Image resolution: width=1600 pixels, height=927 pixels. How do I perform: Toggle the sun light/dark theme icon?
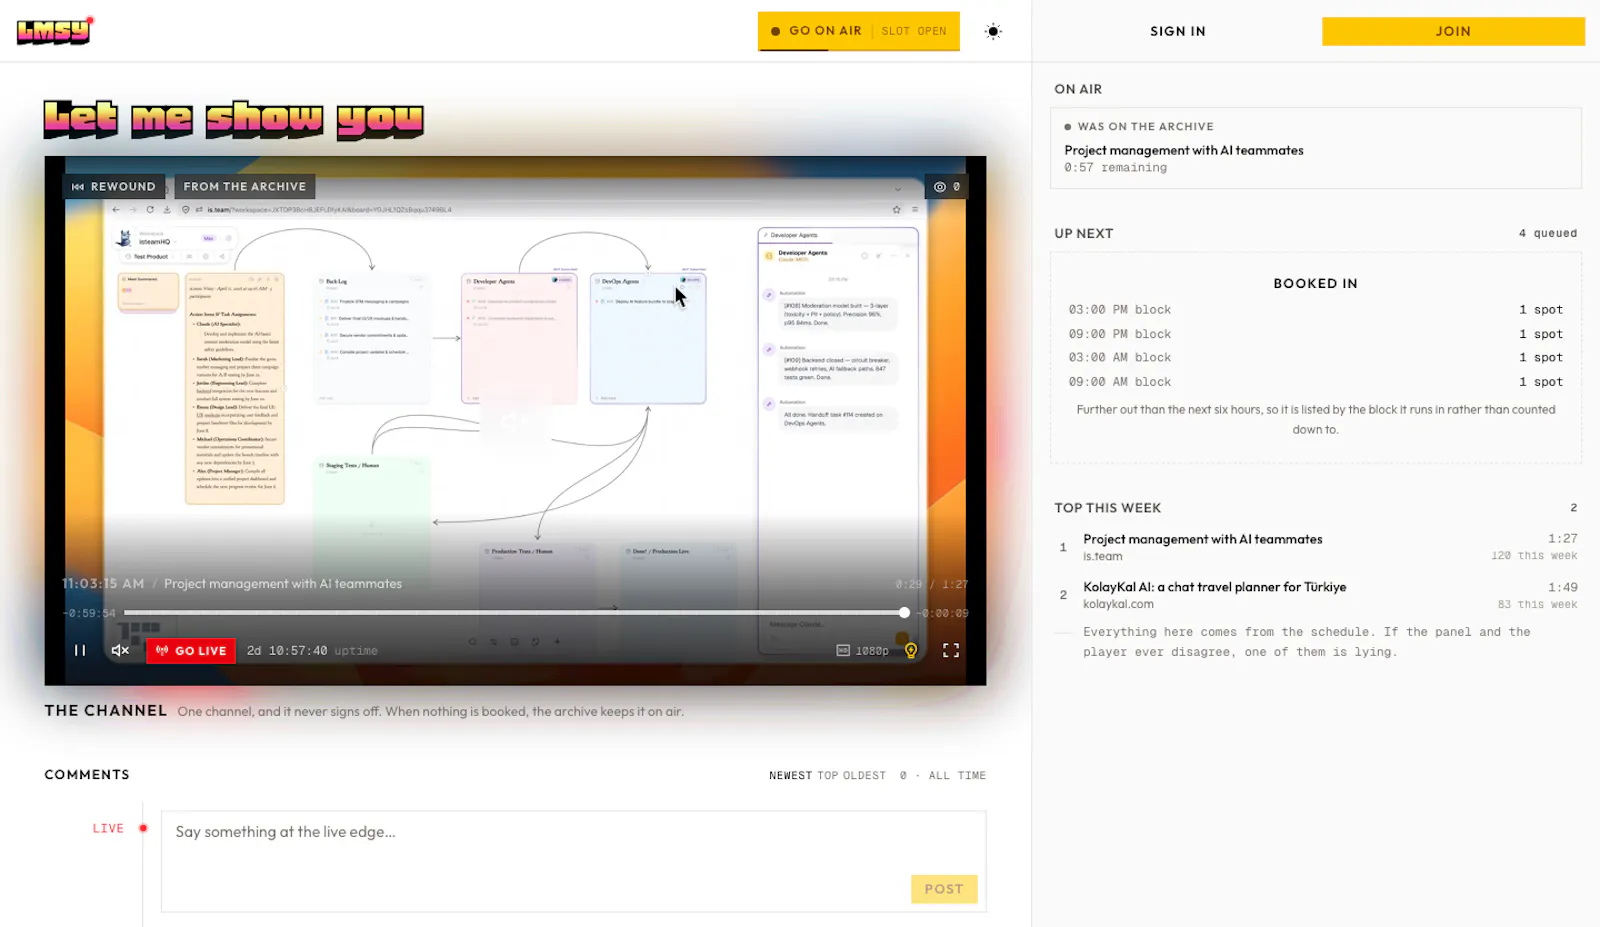993,31
